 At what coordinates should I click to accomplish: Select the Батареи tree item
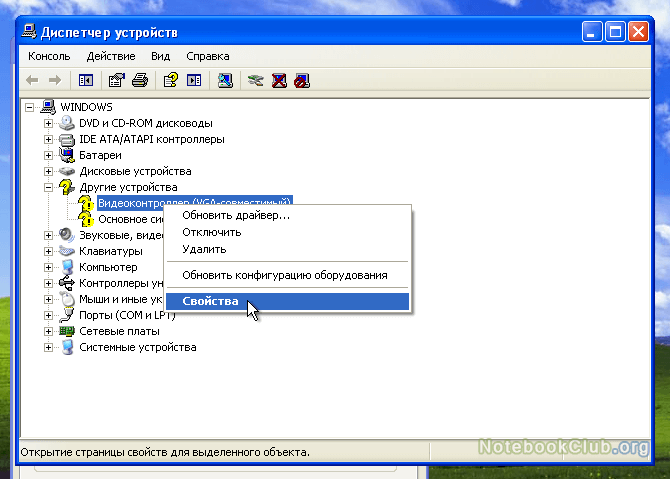100,155
